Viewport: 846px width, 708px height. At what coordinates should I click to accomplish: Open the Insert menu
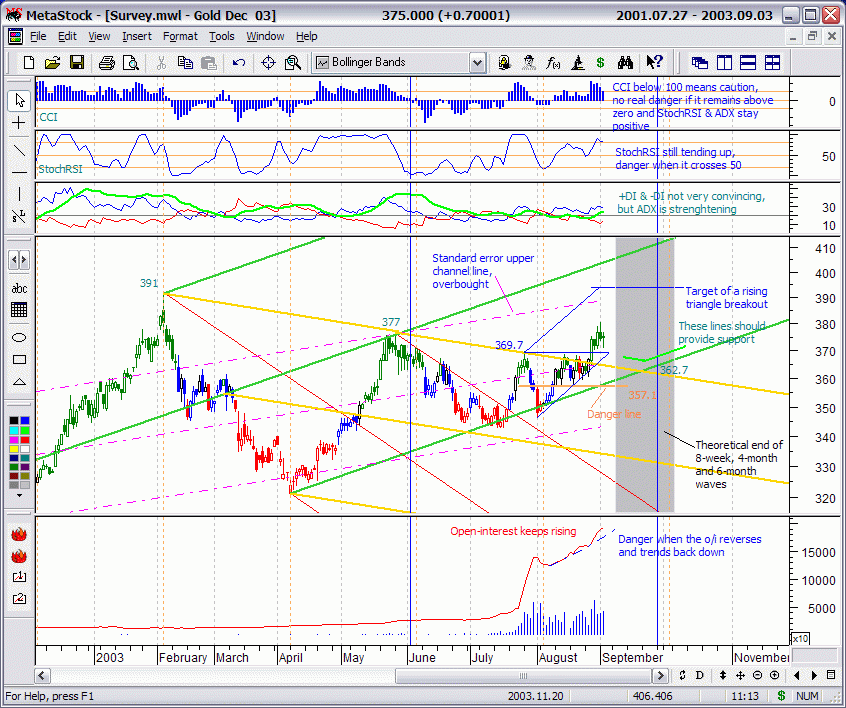coord(136,36)
